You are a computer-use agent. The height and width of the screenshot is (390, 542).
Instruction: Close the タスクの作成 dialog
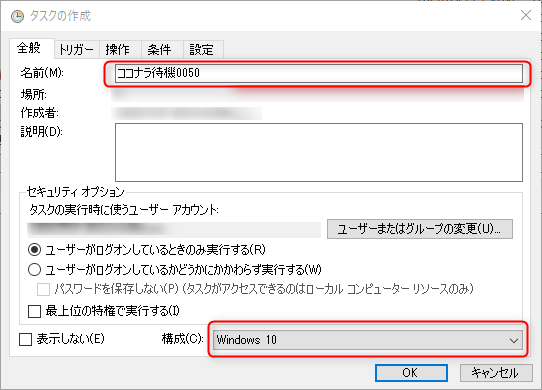point(526,15)
